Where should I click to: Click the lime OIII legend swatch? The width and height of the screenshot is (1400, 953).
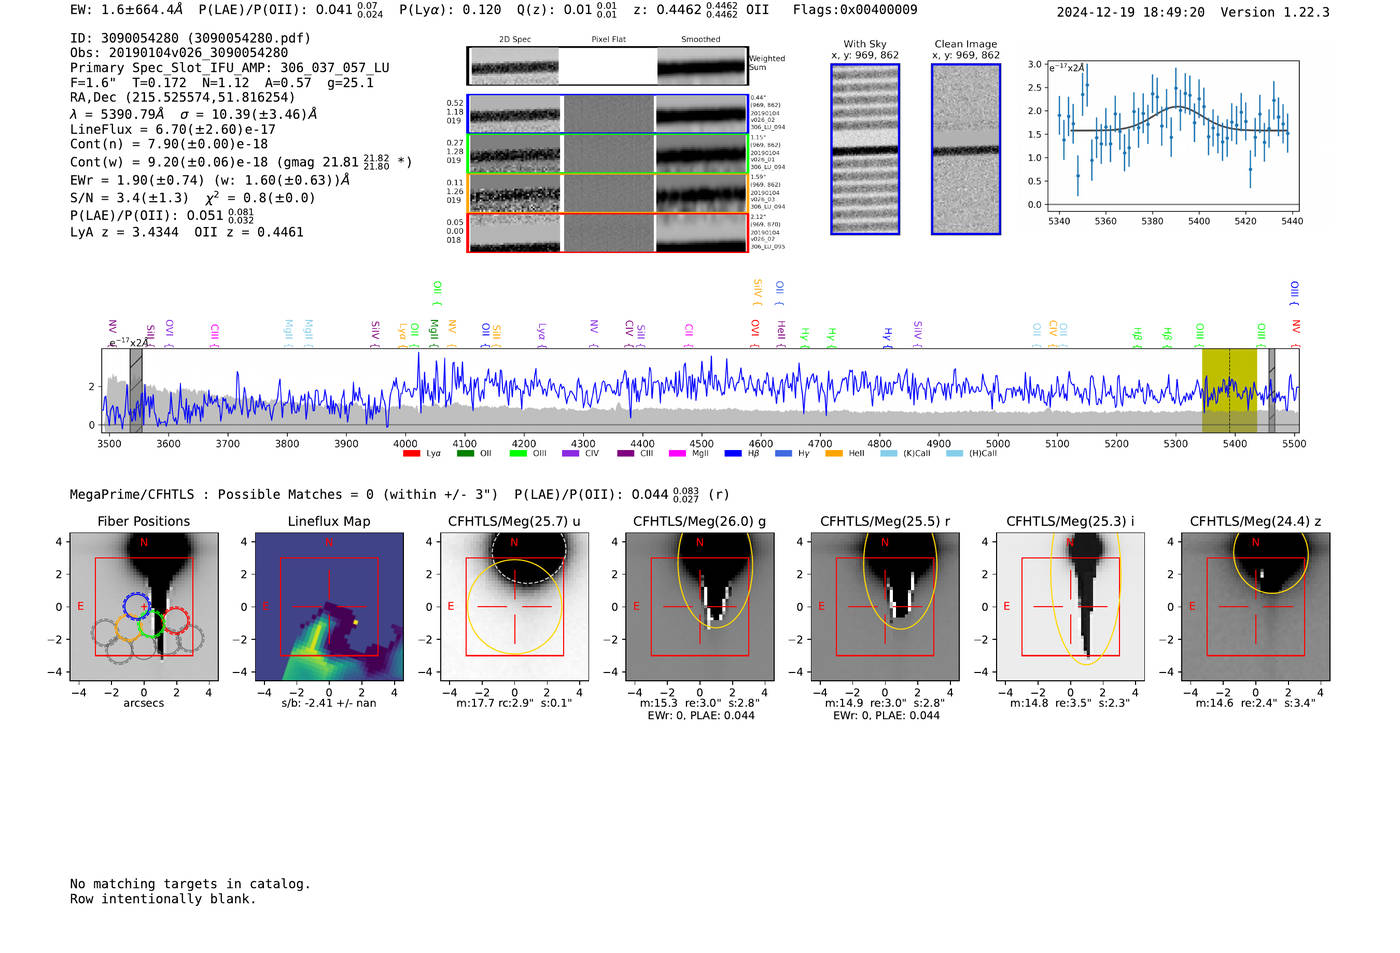pyautogui.click(x=518, y=454)
